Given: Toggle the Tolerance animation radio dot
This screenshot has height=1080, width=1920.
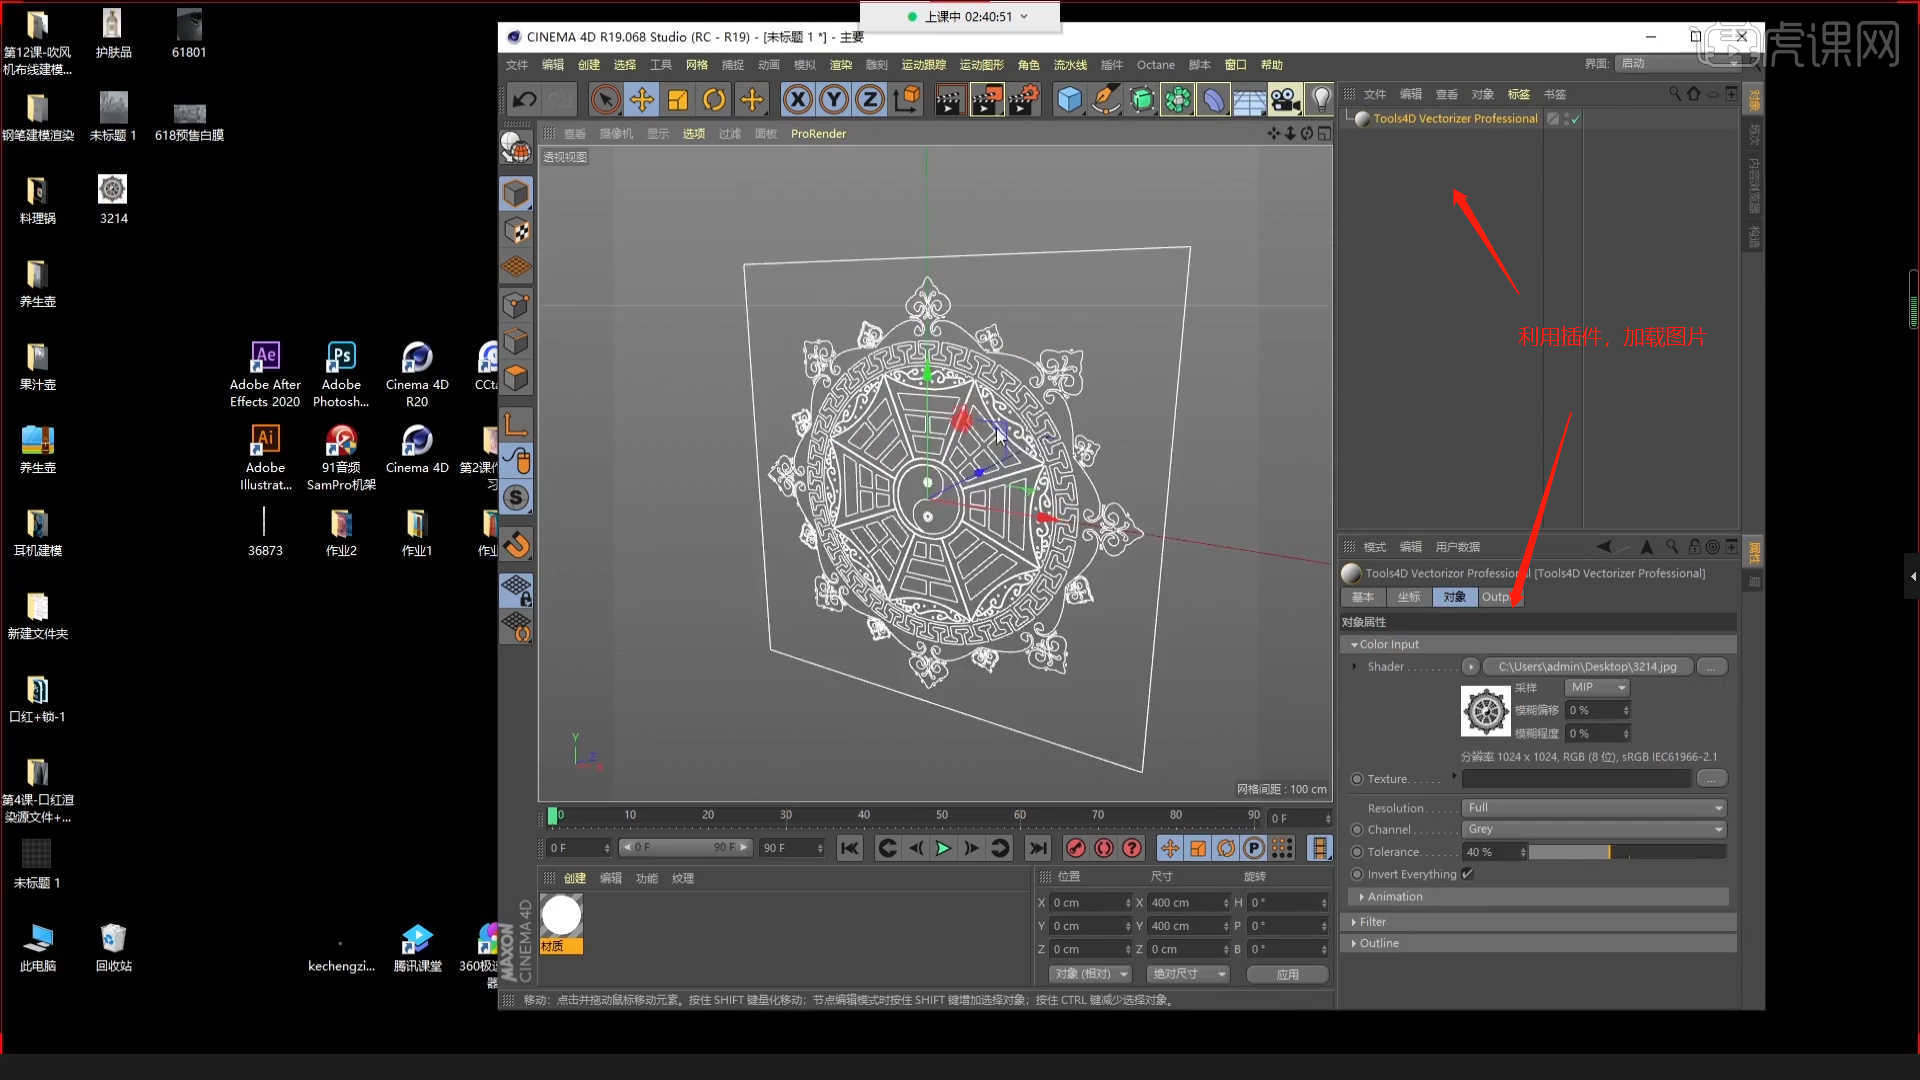Looking at the screenshot, I should tap(1357, 852).
